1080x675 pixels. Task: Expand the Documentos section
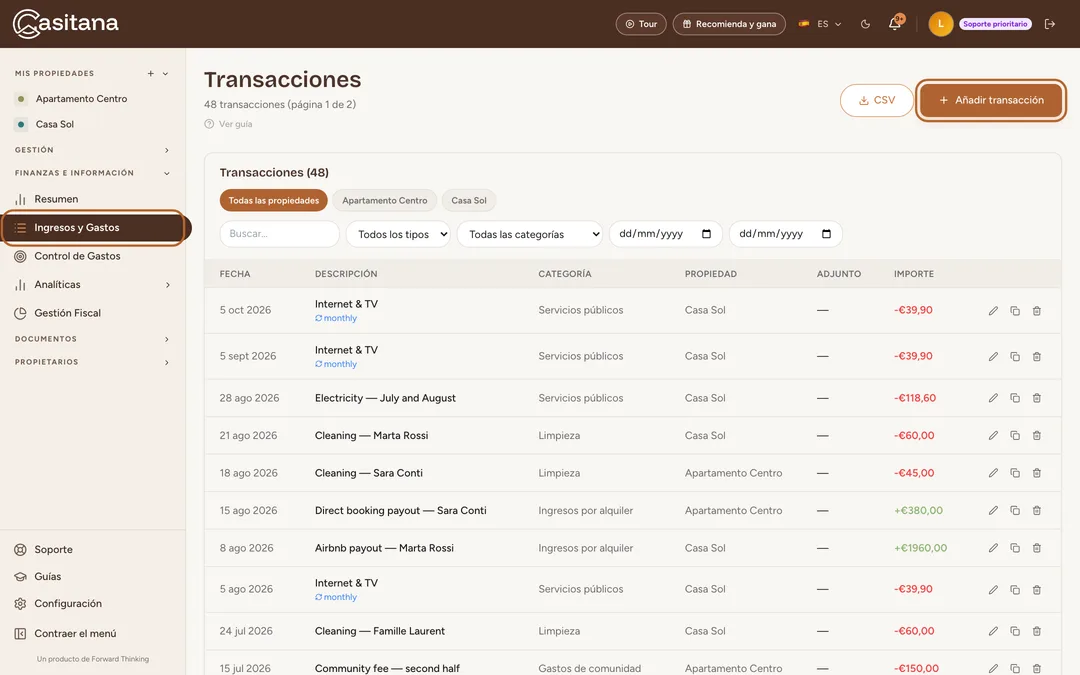coord(167,340)
